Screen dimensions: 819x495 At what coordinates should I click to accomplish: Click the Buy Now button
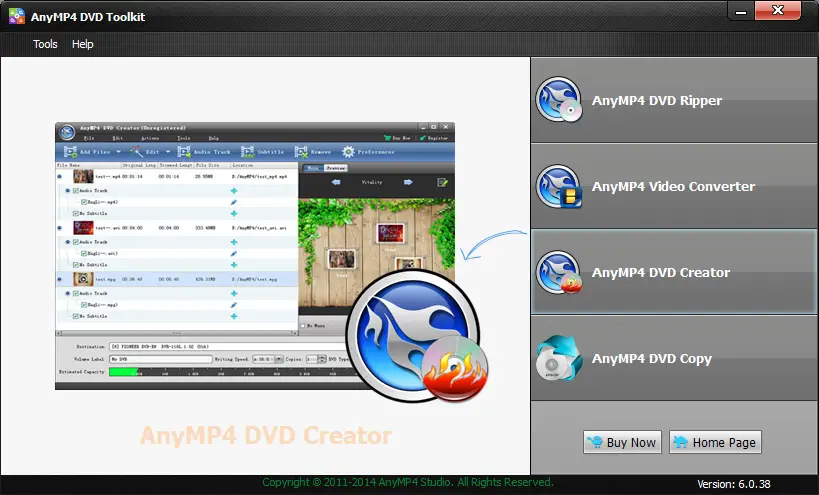(622, 442)
